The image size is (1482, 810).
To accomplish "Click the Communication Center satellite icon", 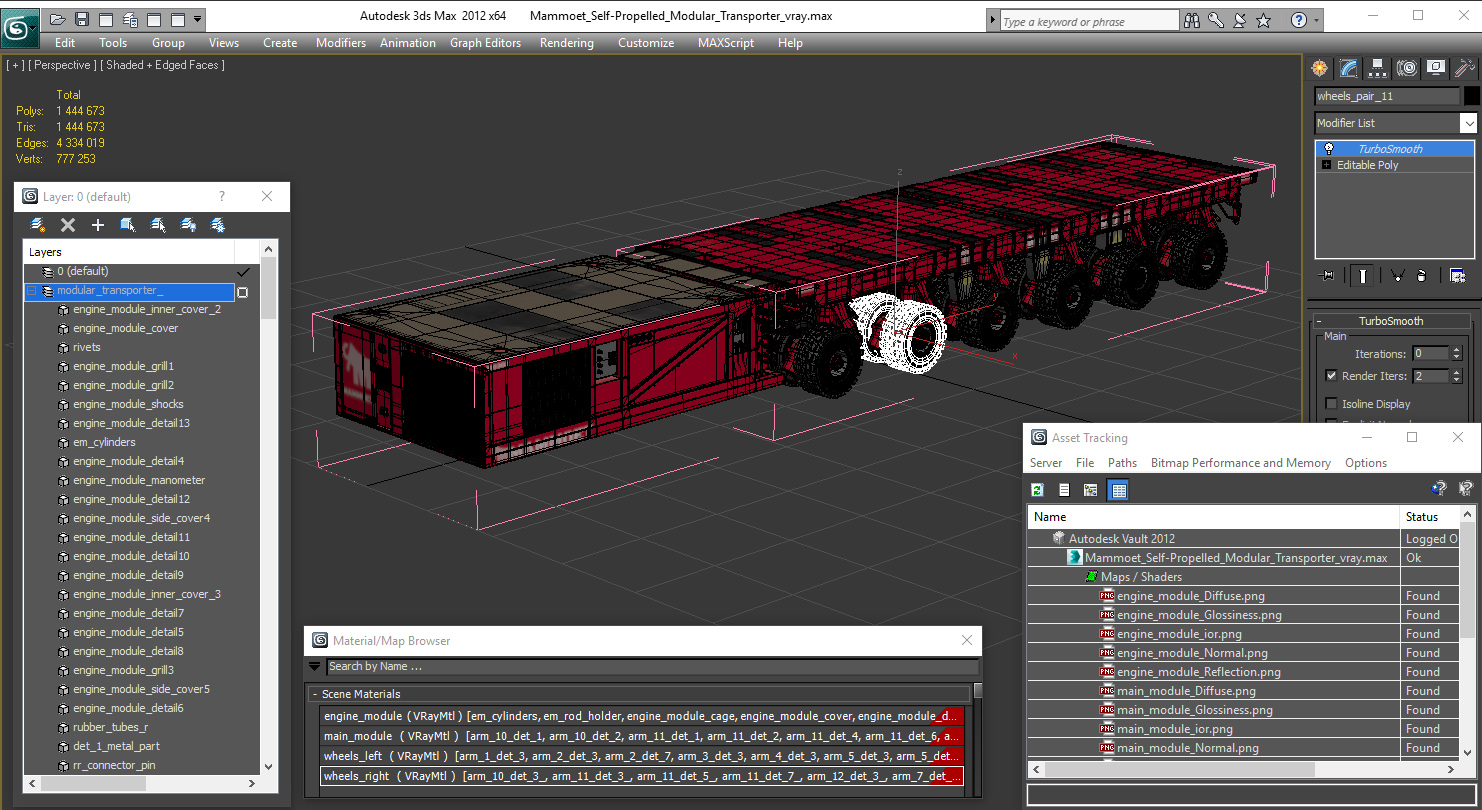I will click(x=1240, y=20).
